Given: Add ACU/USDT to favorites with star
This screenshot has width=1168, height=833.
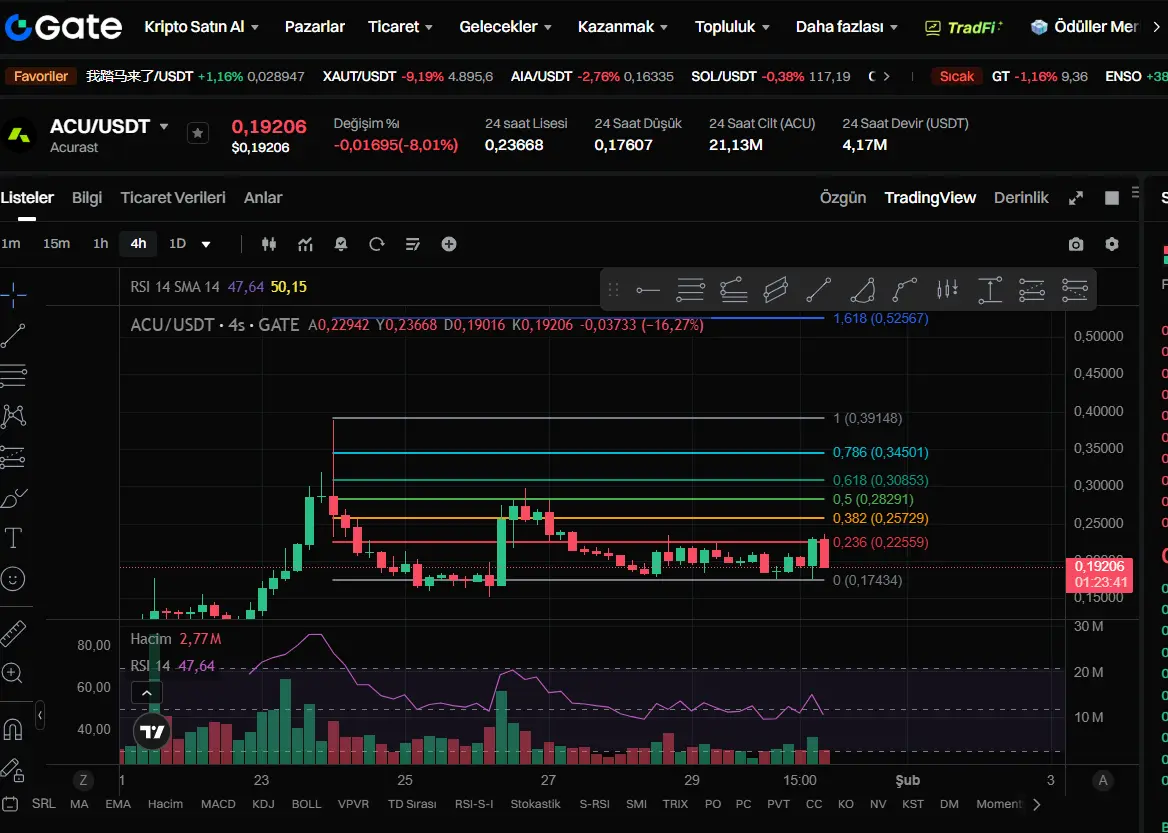Looking at the screenshot, I should [197, 133].
